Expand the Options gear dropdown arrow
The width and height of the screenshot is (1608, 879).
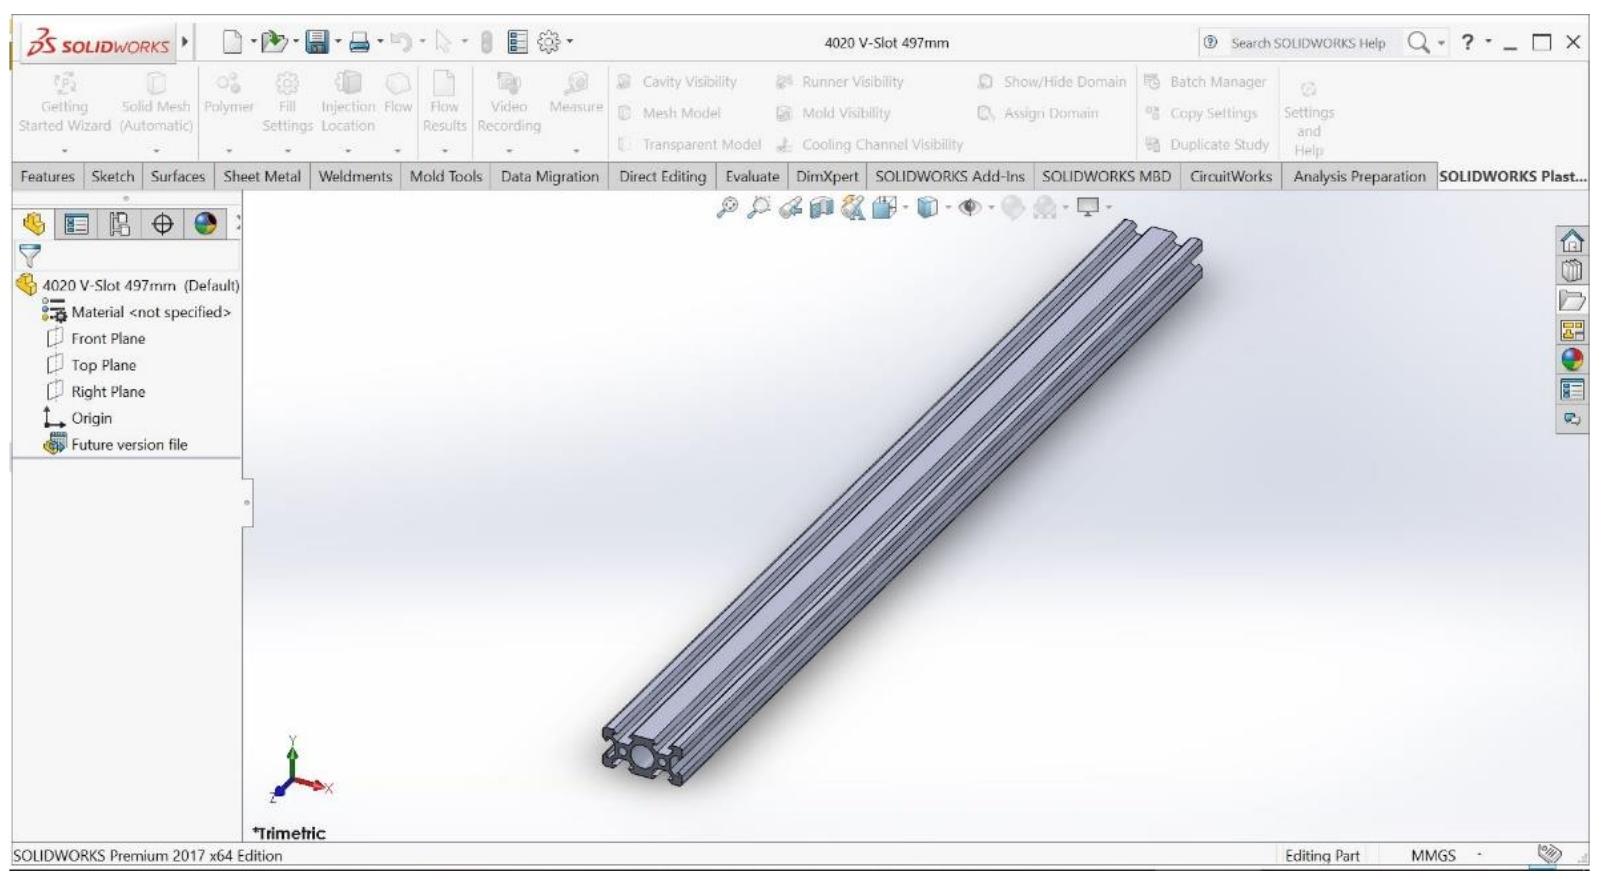click(x=570, y=43)
